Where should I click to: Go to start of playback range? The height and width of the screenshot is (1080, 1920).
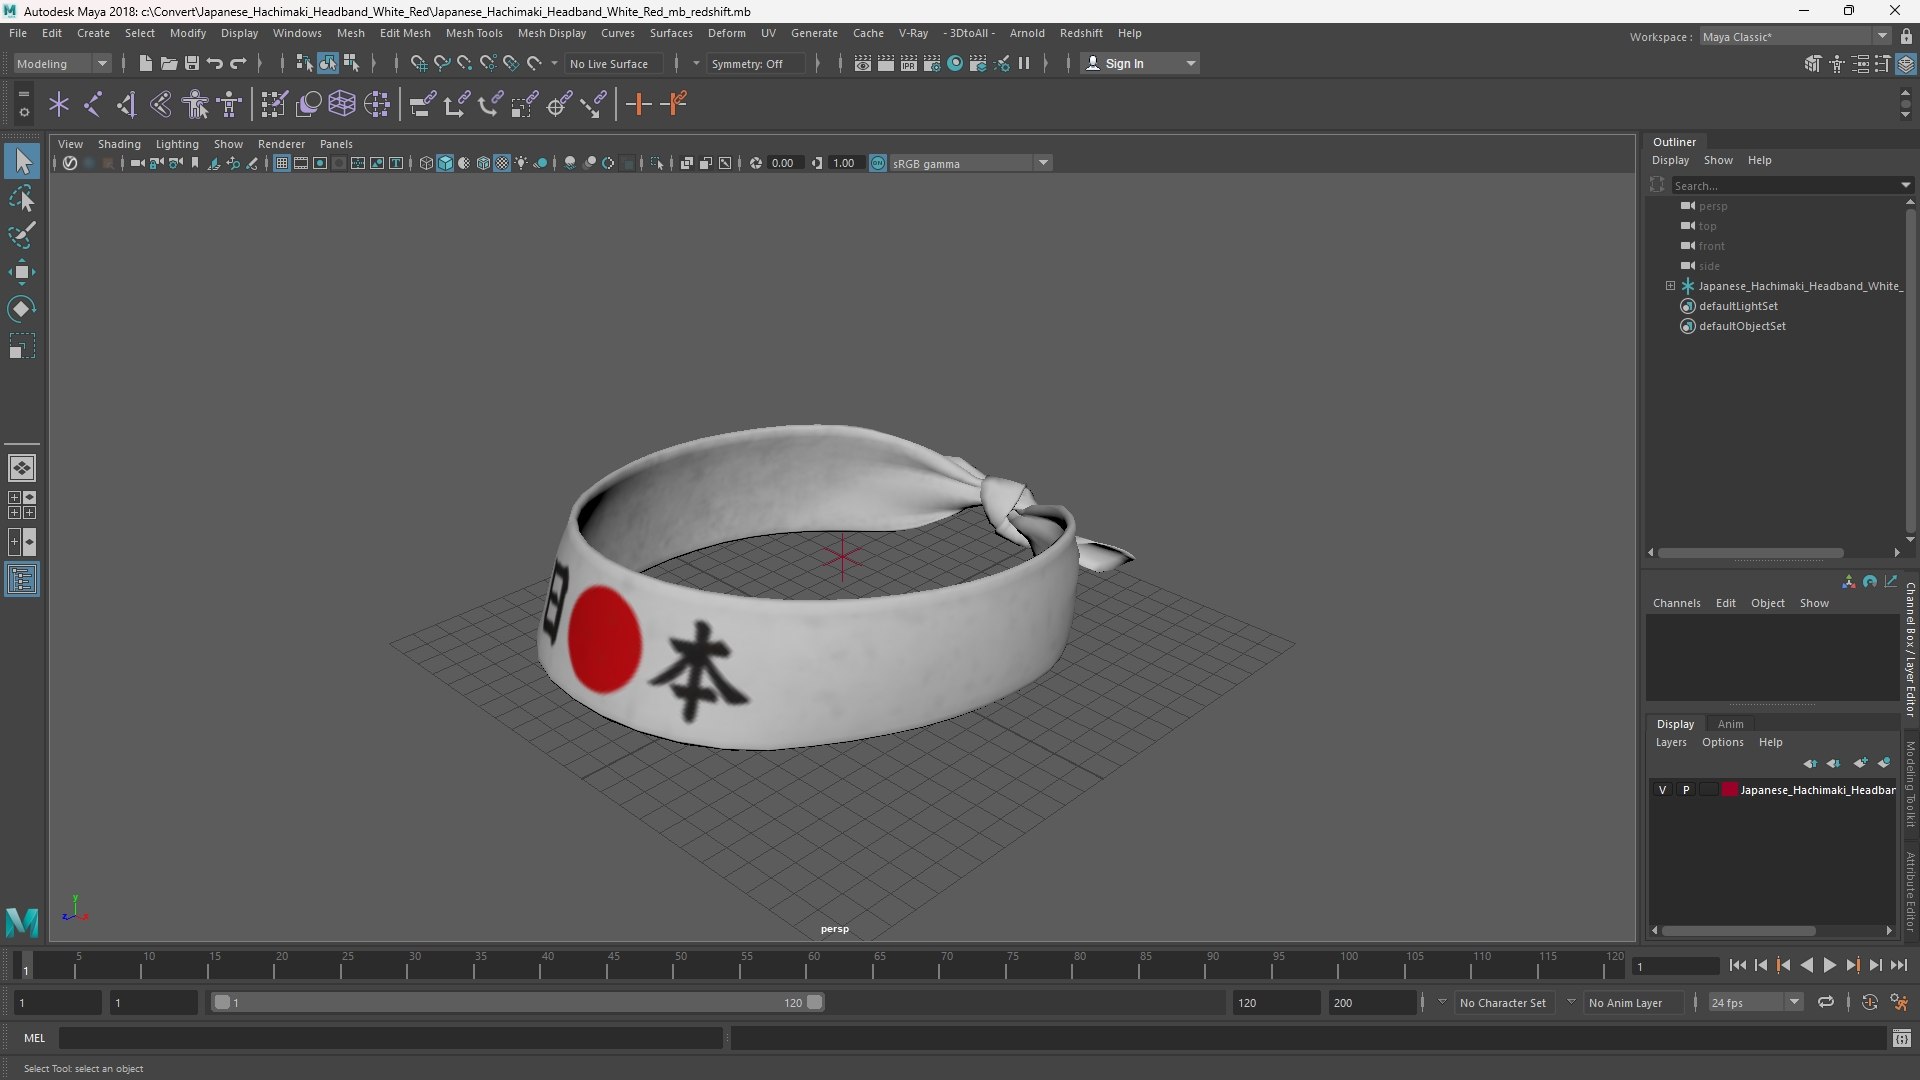tap(1737, 965)
